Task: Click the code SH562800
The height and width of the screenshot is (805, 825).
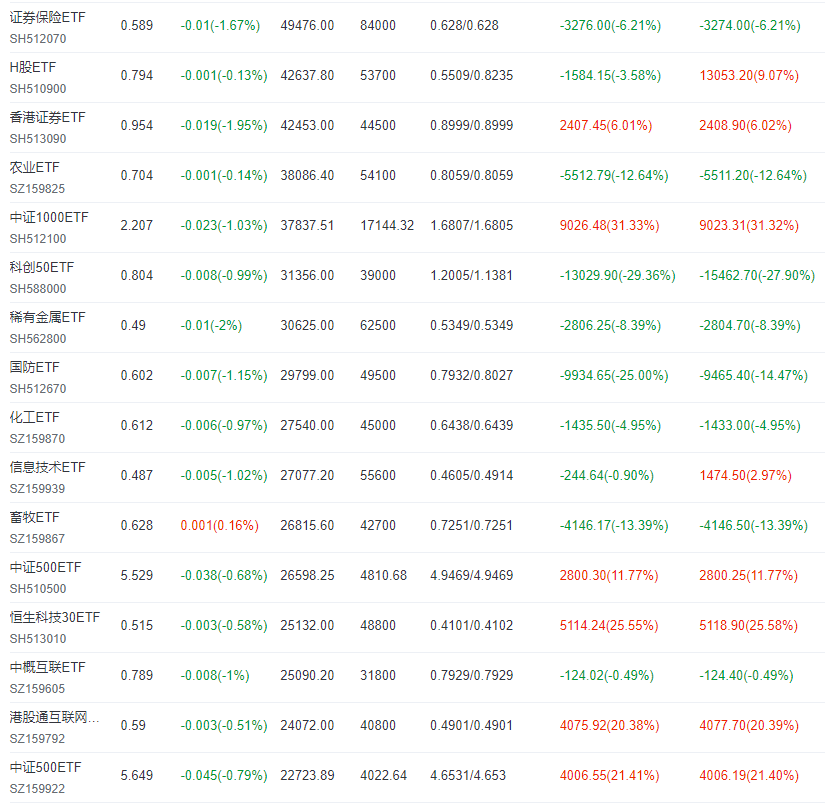Action: point(38,339)
